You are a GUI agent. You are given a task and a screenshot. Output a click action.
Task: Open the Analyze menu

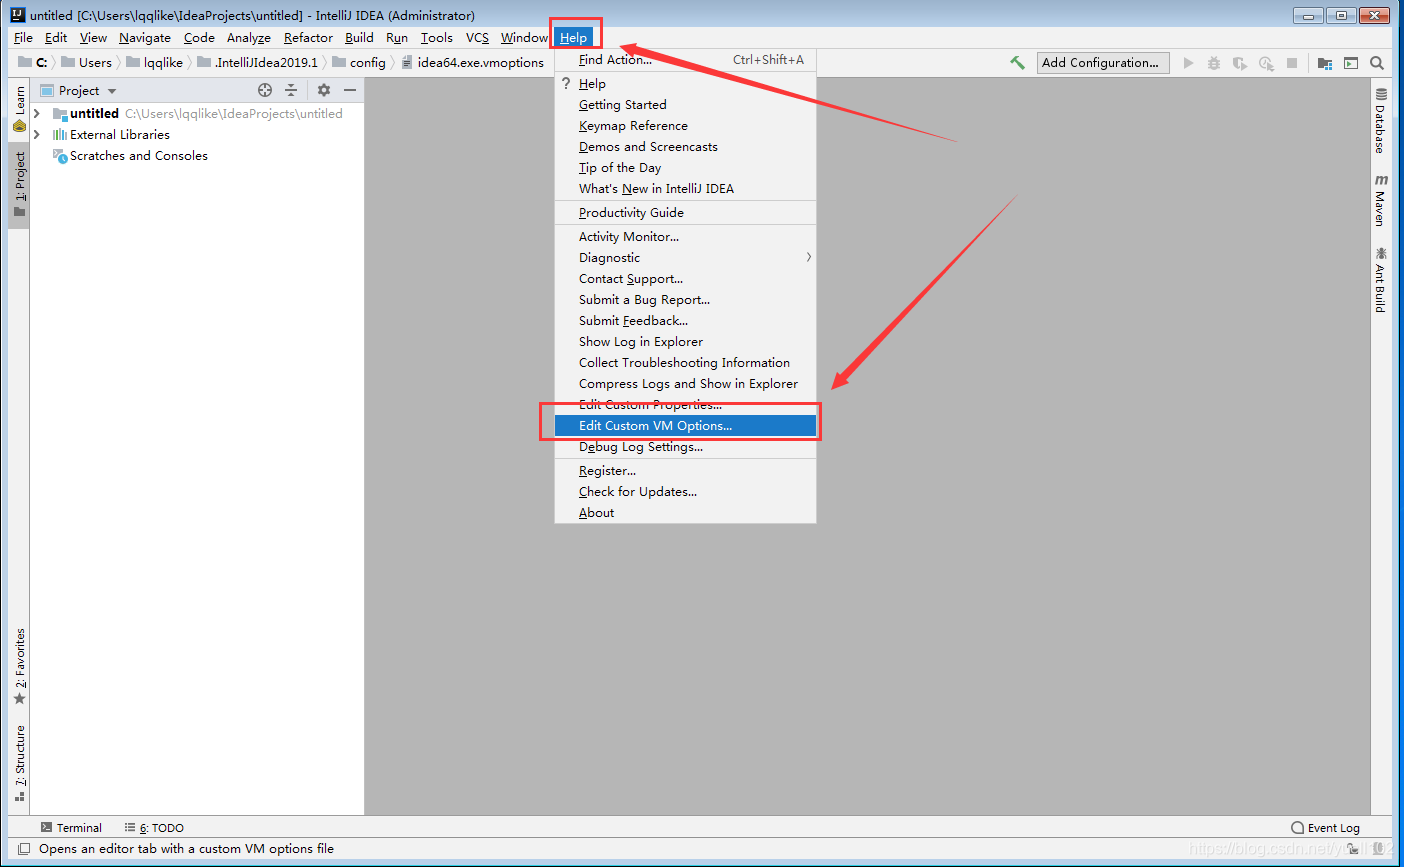pyautogui.click(x=249, y=38)
